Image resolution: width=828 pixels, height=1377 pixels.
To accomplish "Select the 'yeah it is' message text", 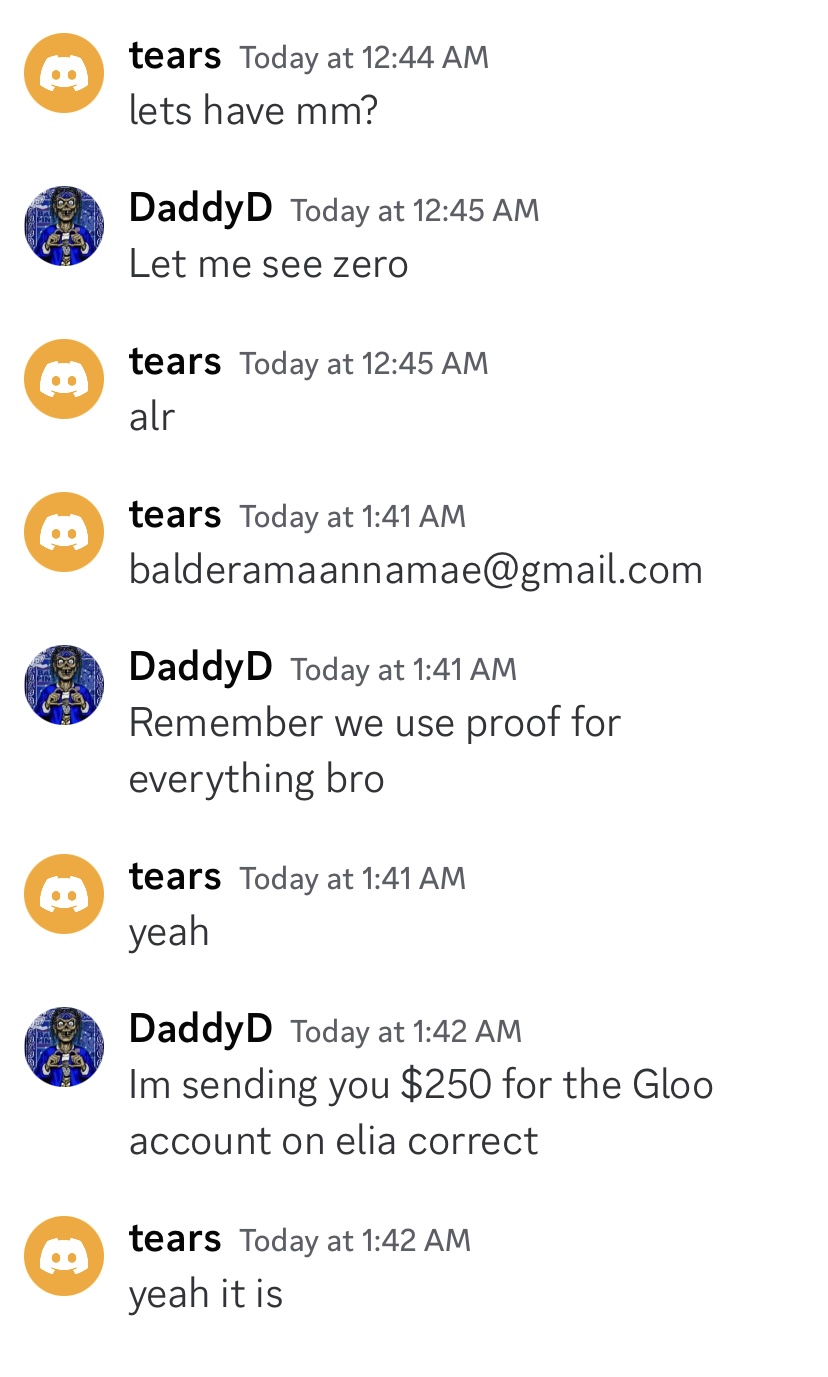I will click(x=206, y=1294).
